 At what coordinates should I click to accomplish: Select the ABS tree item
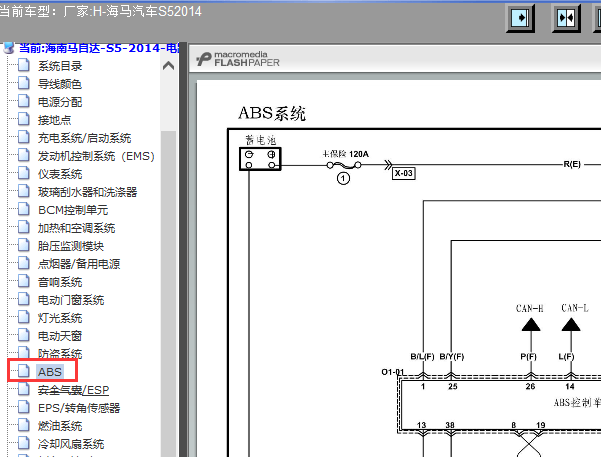[50, 372]
